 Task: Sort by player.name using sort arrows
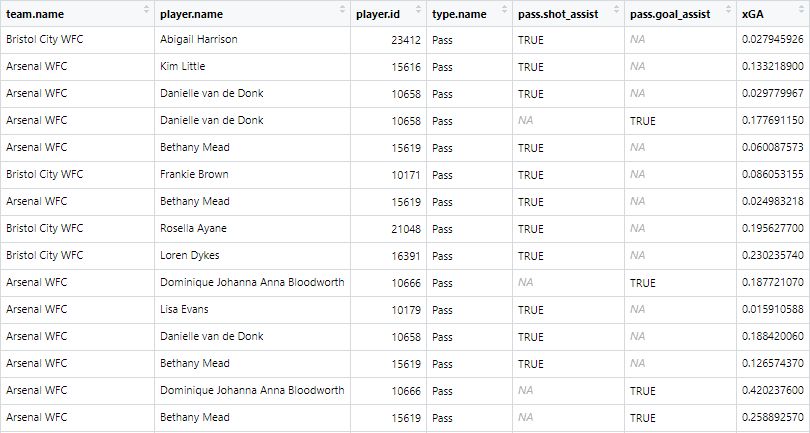[342, 9]
